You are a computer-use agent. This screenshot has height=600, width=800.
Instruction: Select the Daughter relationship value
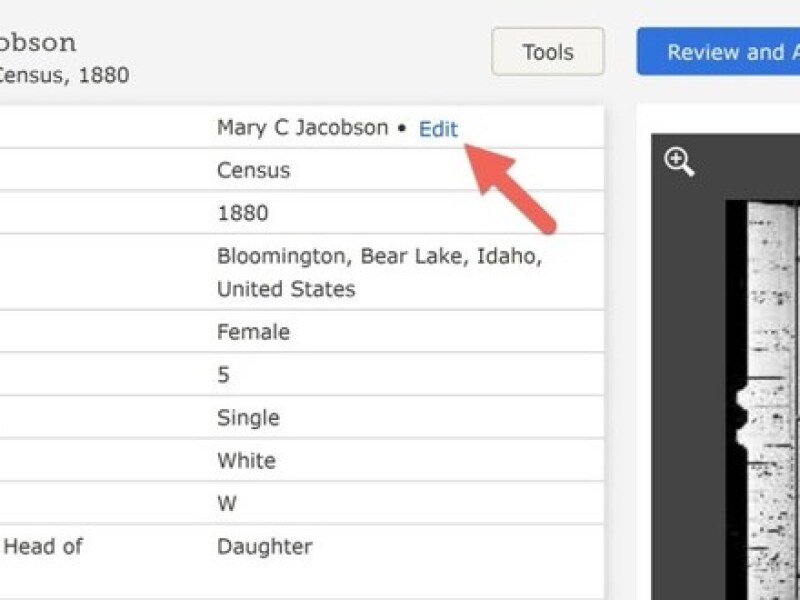264,547
